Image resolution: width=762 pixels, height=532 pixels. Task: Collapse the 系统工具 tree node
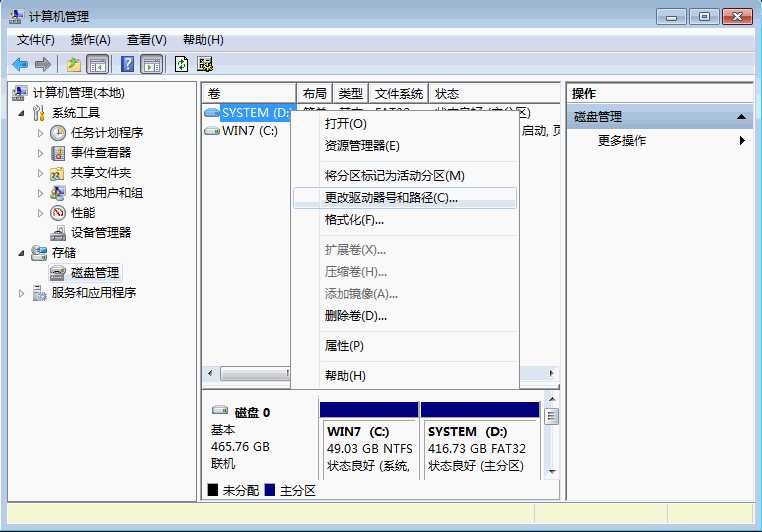tap(23, 112)
